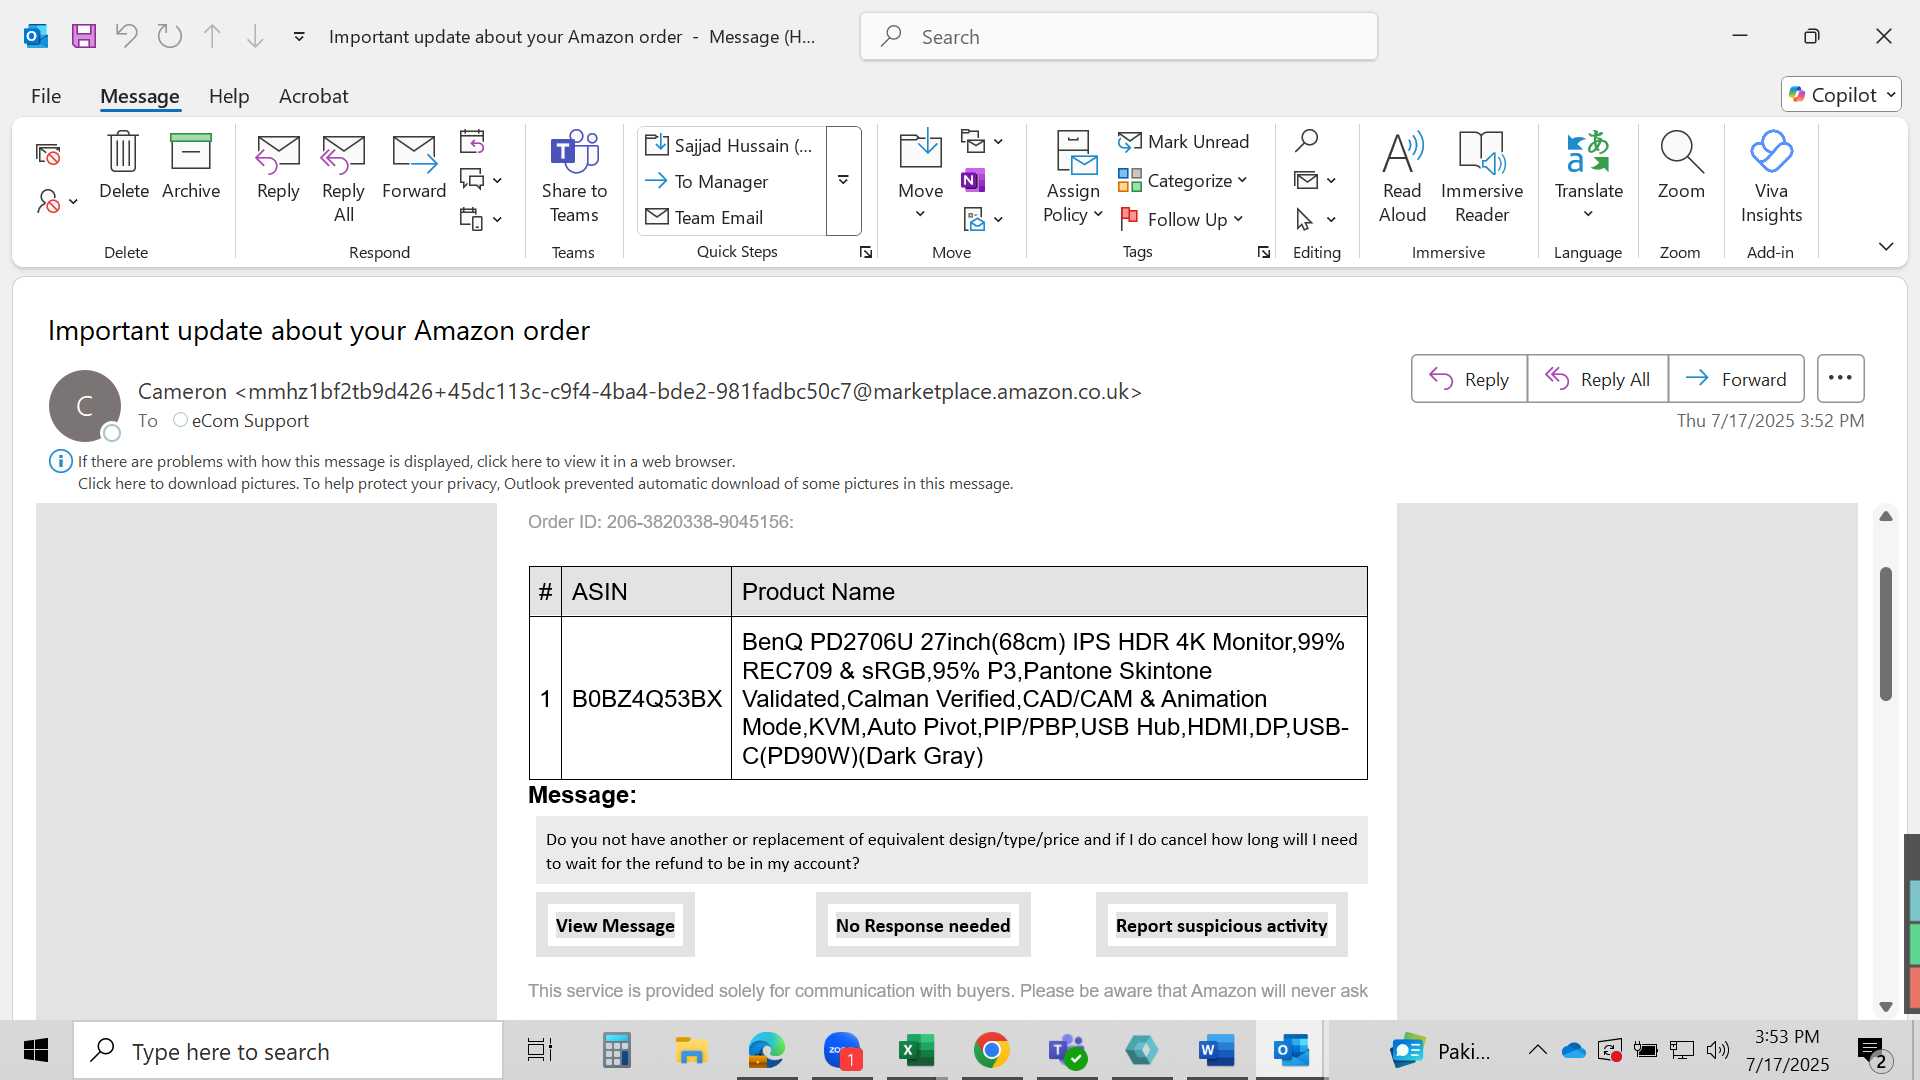Screen dimensions: 1920x1080
Task: Collapse the ribbon chevron
Action: pyautogui.click(x=1886, y=246)
